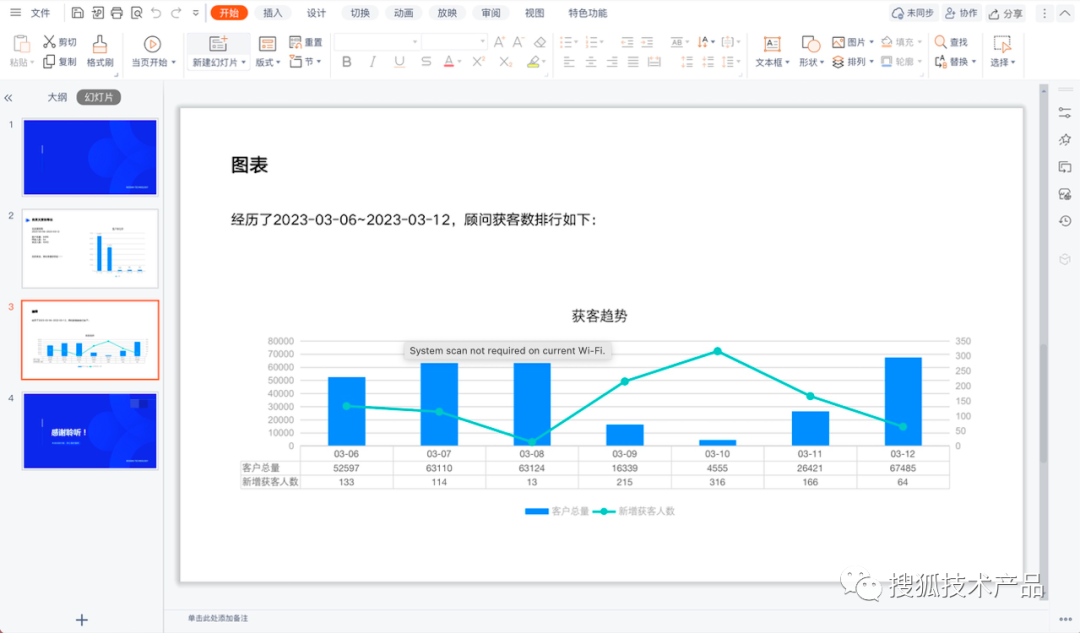
Task: Find text using 查找
Action: coord(951,42)
